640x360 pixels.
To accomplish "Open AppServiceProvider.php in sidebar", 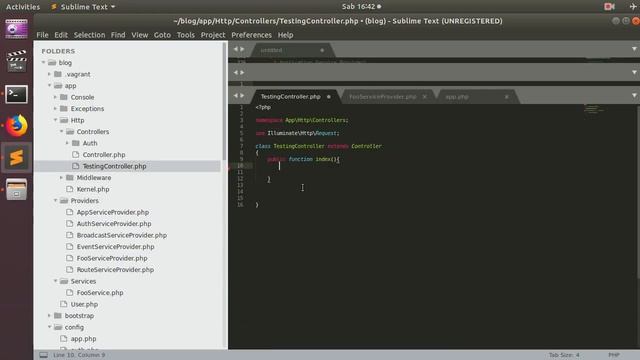I will (x=113, y=212).
